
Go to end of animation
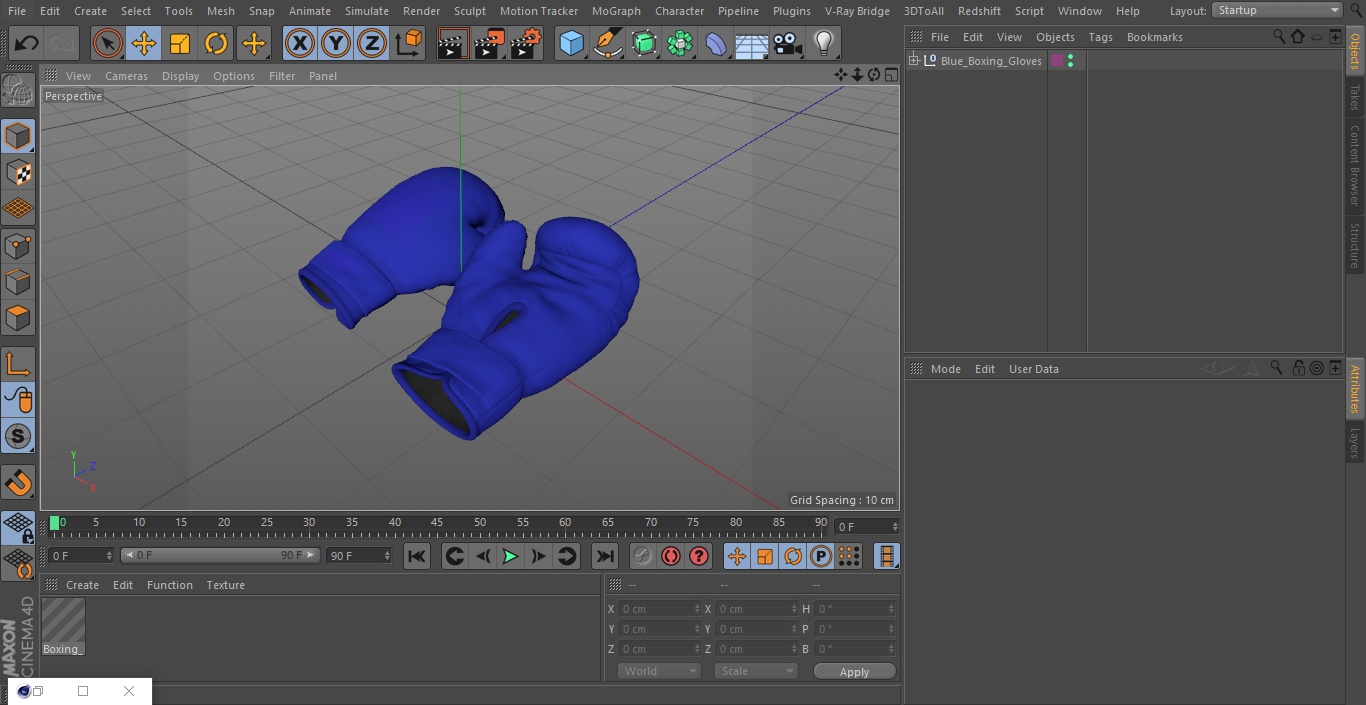click(605, 556)
